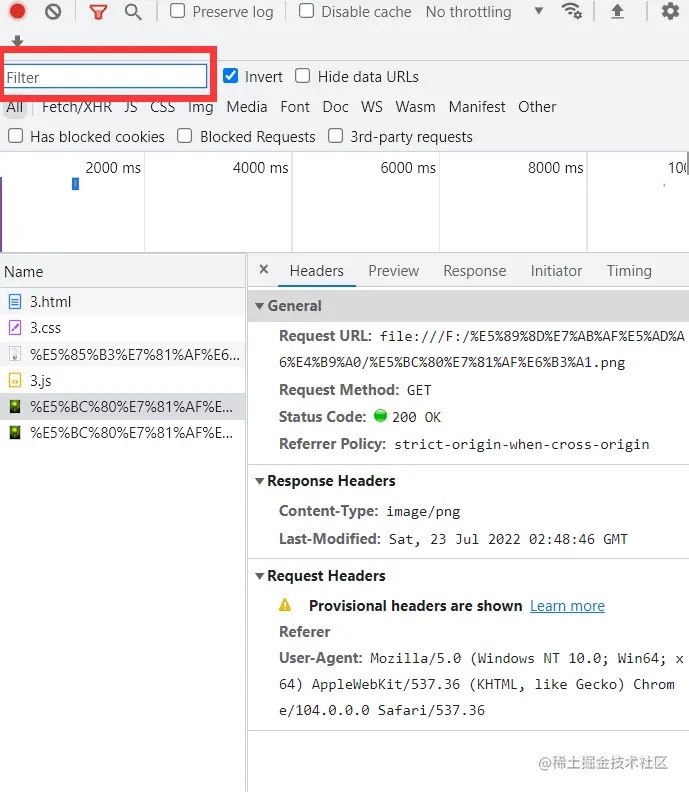Click the Request URL value
Image resolution: width=689 pixels, height=792 pixels.
coord(481,349)
